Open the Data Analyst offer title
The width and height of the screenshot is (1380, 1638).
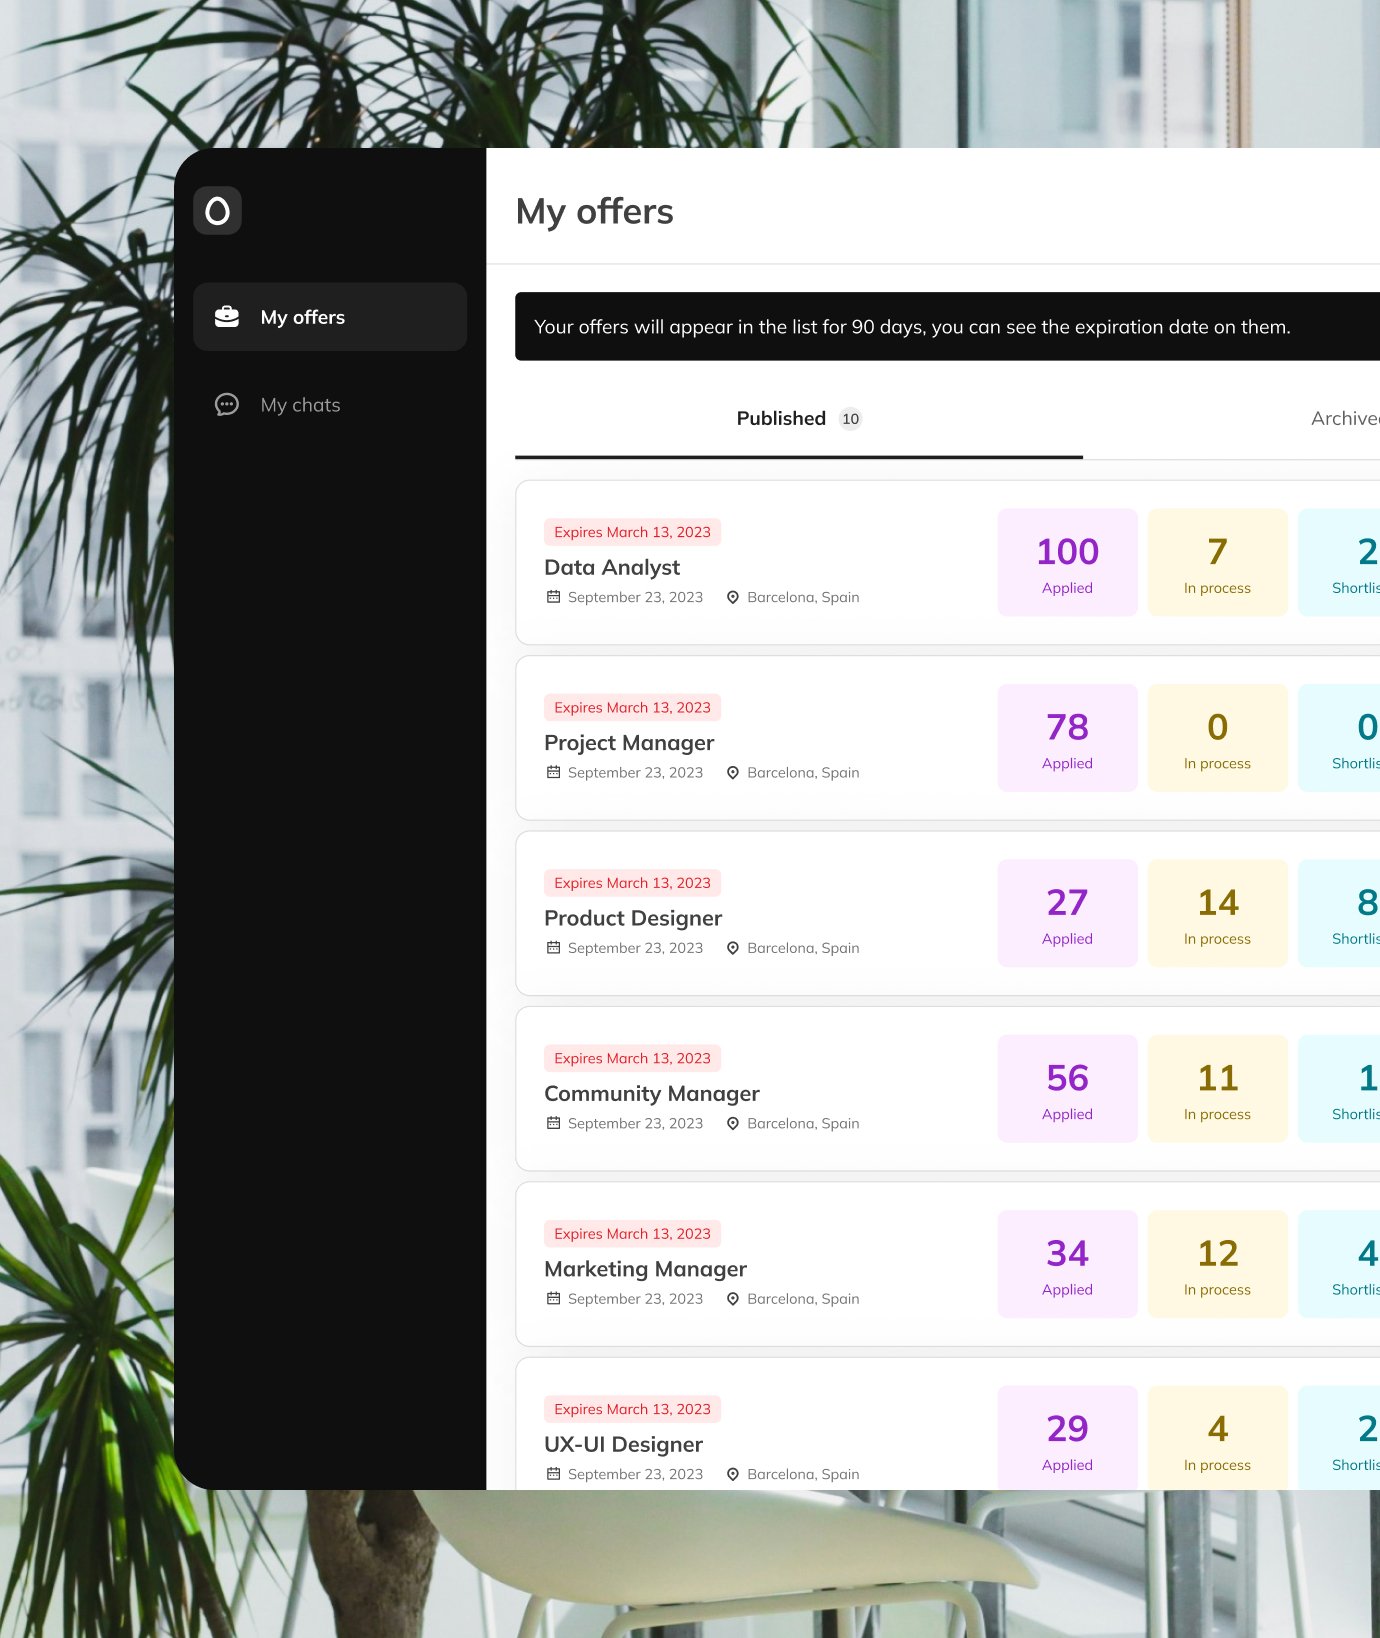[x=612, y=567]
